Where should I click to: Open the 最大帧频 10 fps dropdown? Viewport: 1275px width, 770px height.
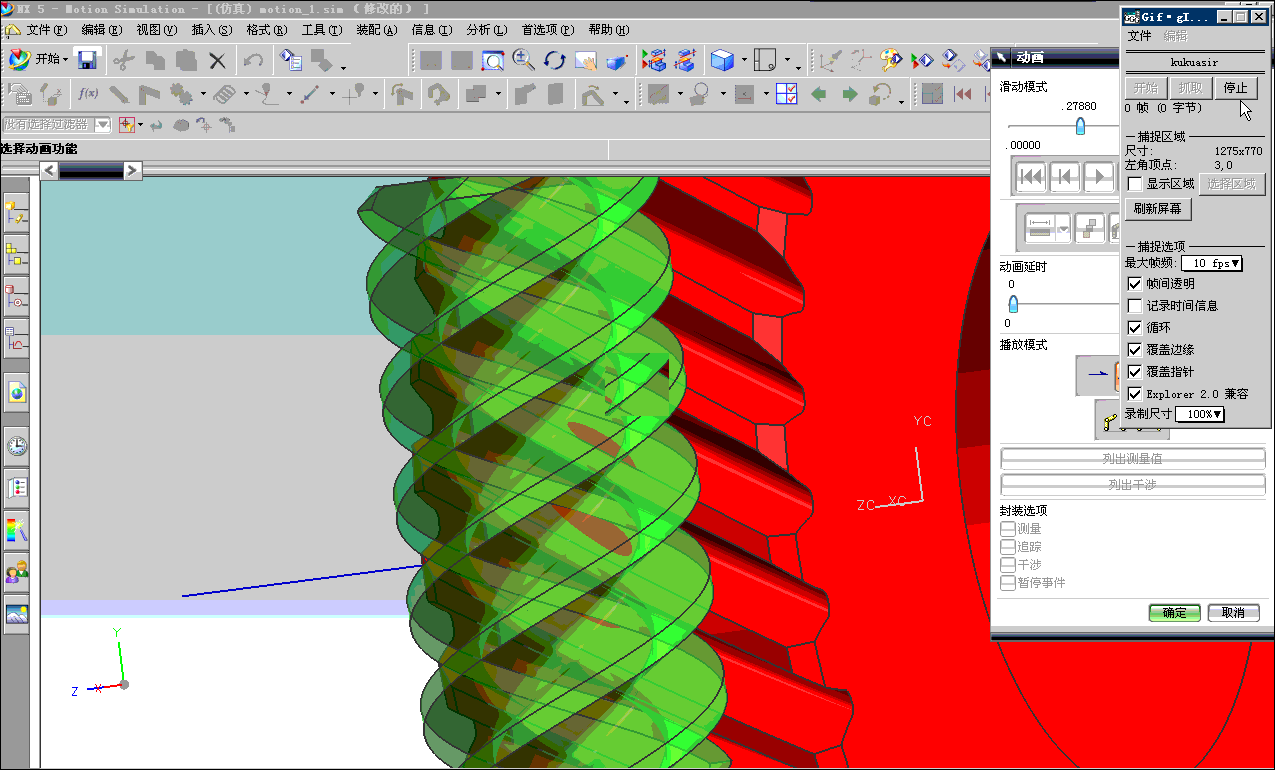coord(1212,264)
